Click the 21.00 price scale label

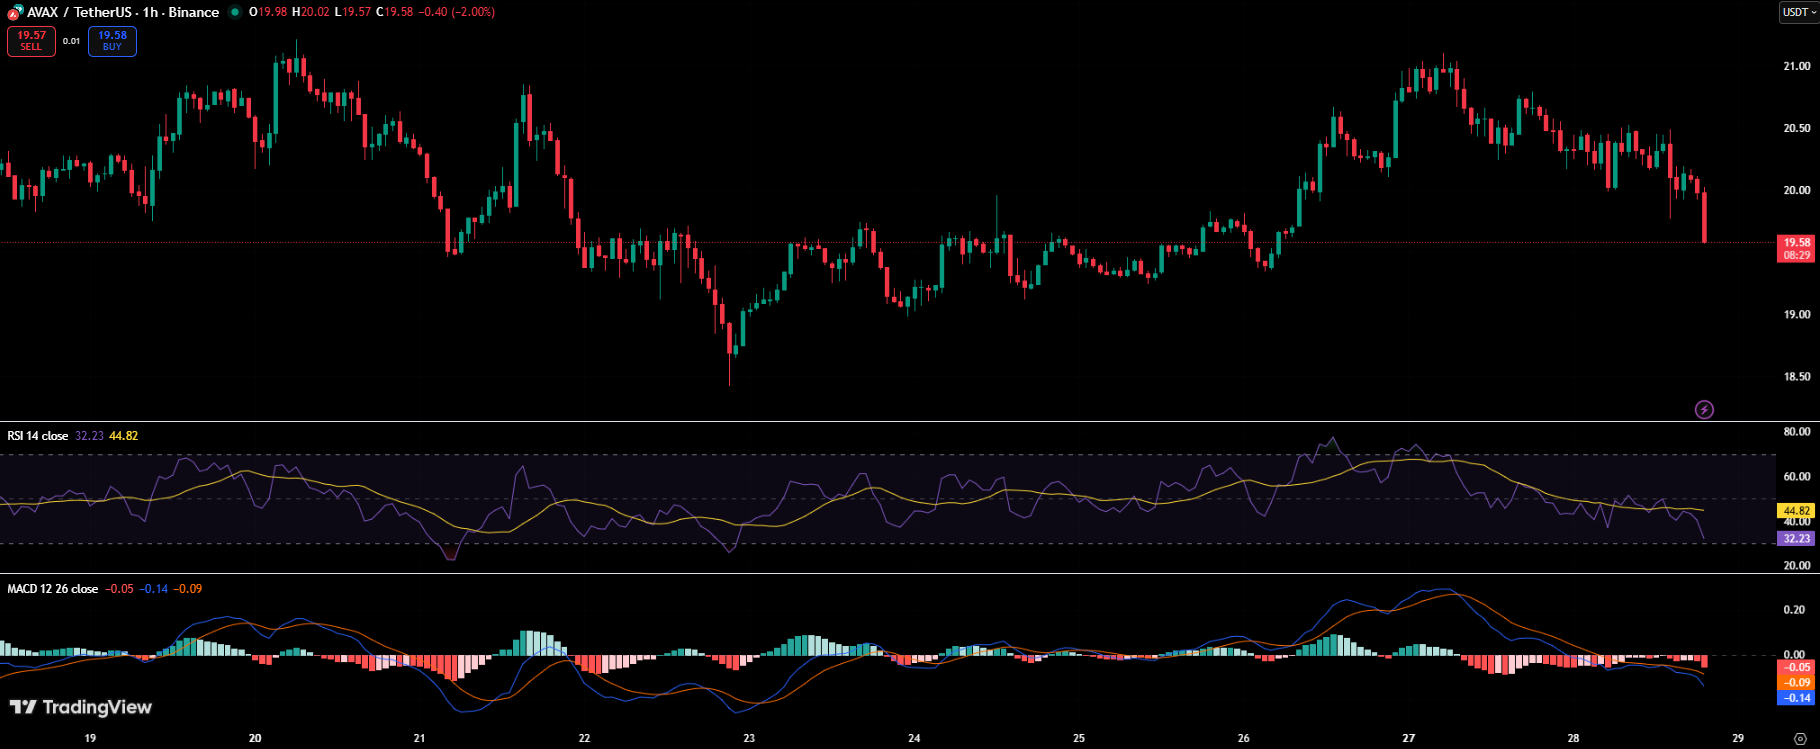[x=1797, y=66]
